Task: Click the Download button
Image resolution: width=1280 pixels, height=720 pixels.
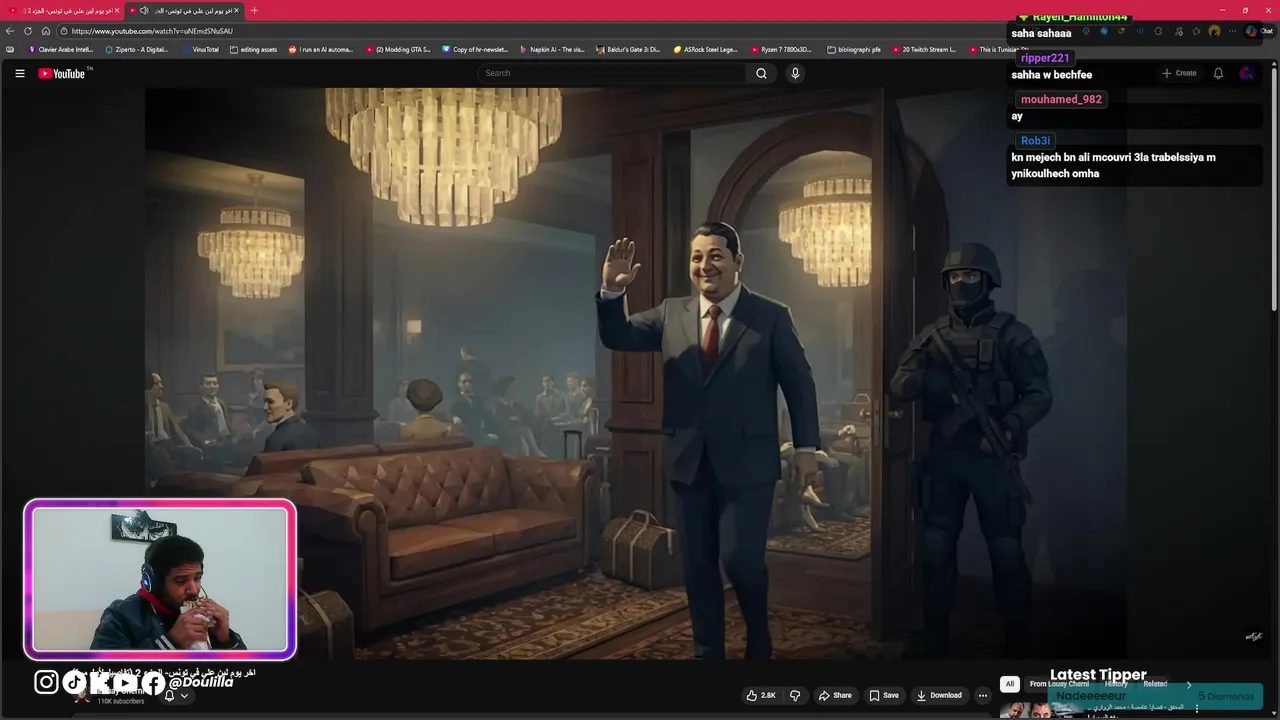Action: pos(939,695)
